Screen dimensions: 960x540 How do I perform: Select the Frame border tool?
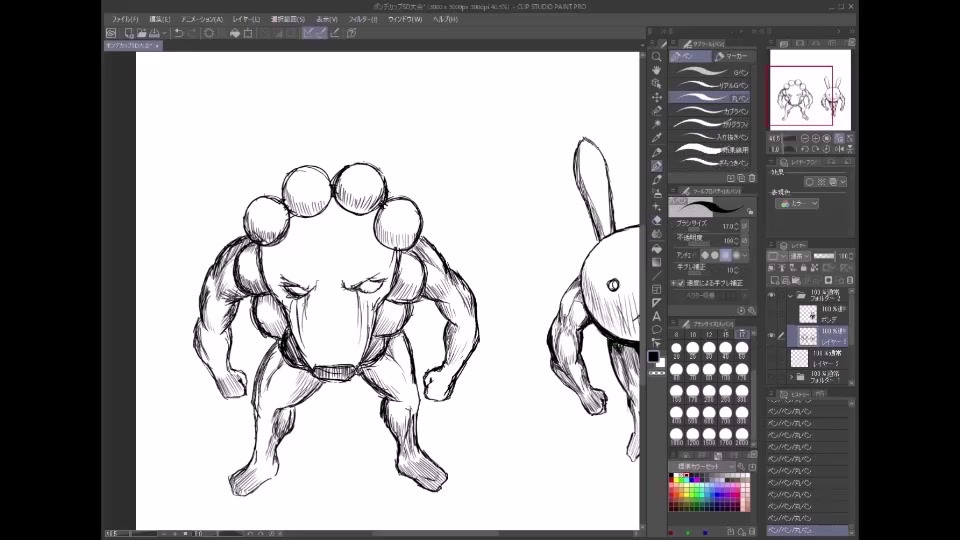point(656,289)
